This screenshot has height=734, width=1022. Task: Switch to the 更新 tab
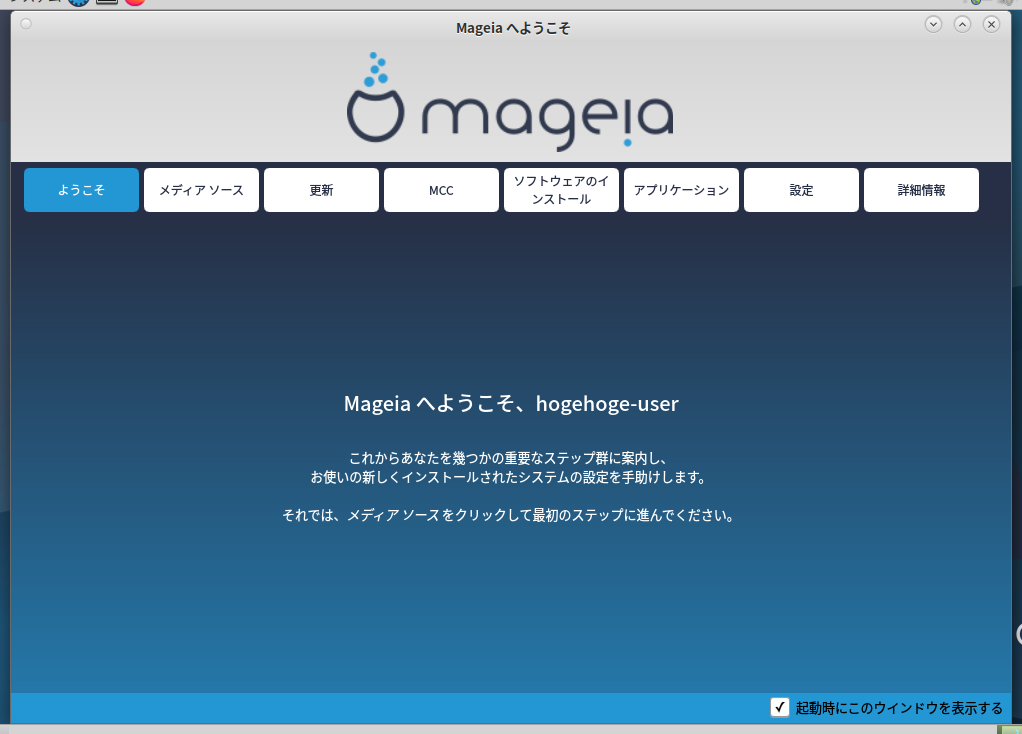pos(321,190)
